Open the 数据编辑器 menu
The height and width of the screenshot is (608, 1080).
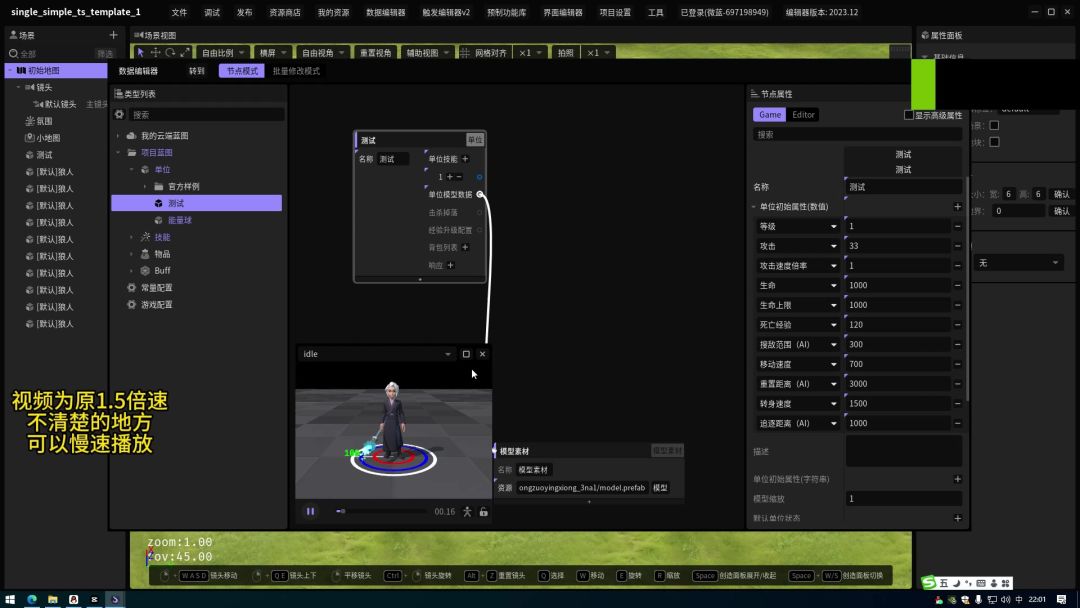coord(385,13)
